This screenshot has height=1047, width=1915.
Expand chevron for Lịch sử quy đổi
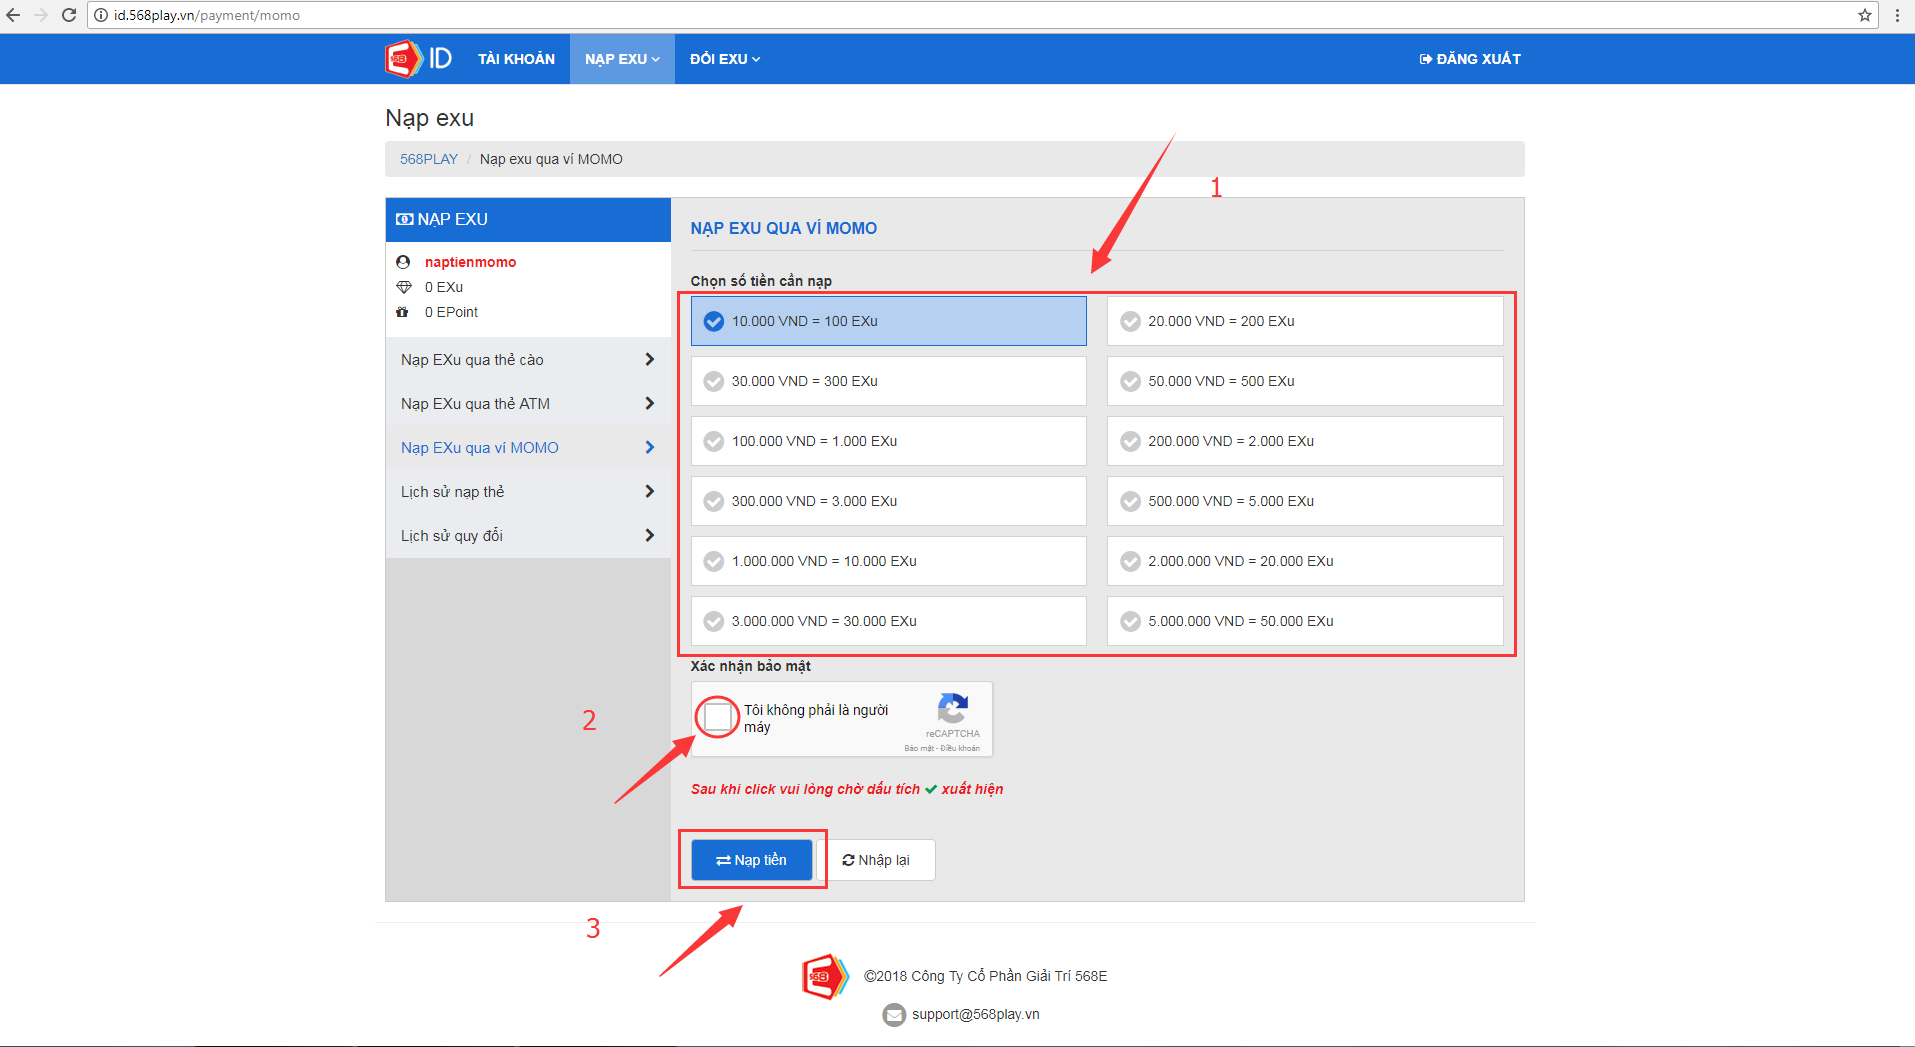[x=649, y=535]
